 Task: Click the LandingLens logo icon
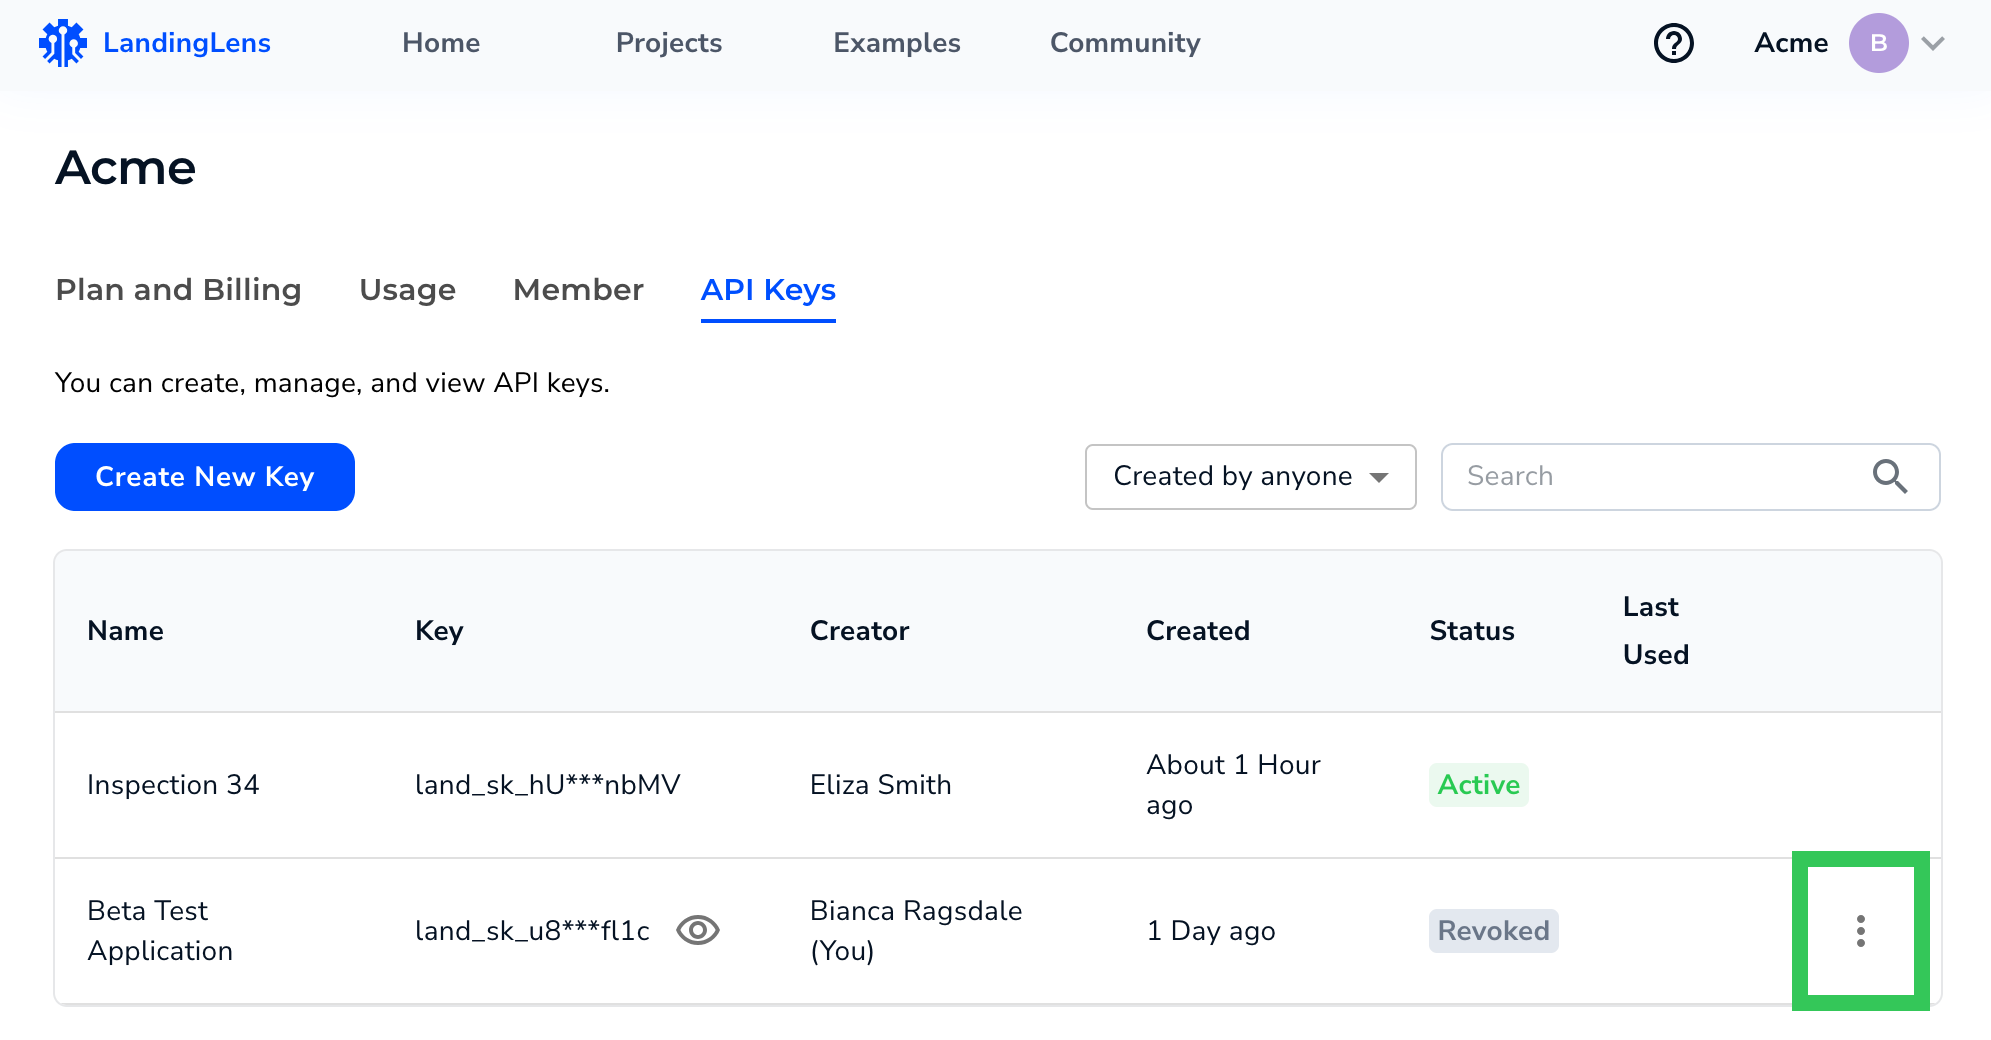(63, 43)
